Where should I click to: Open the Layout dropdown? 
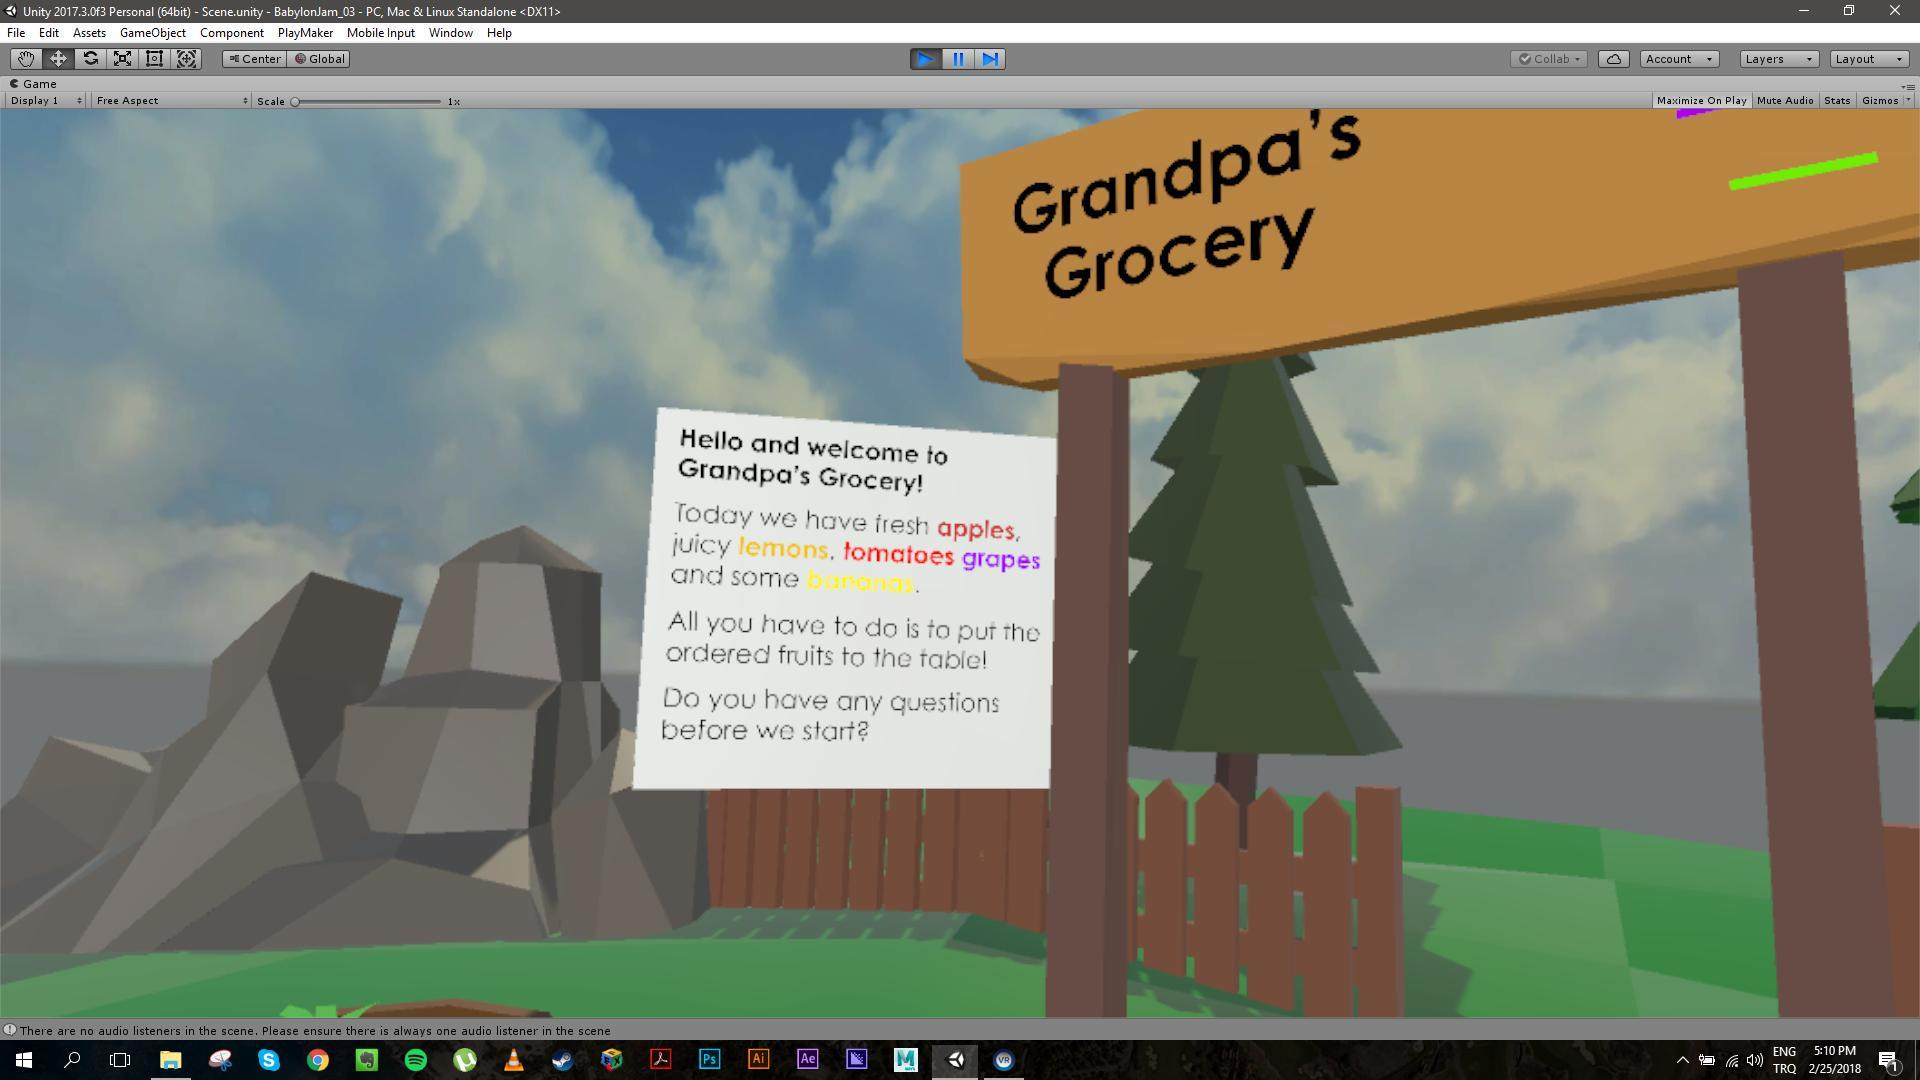(x=1869, y=59)
